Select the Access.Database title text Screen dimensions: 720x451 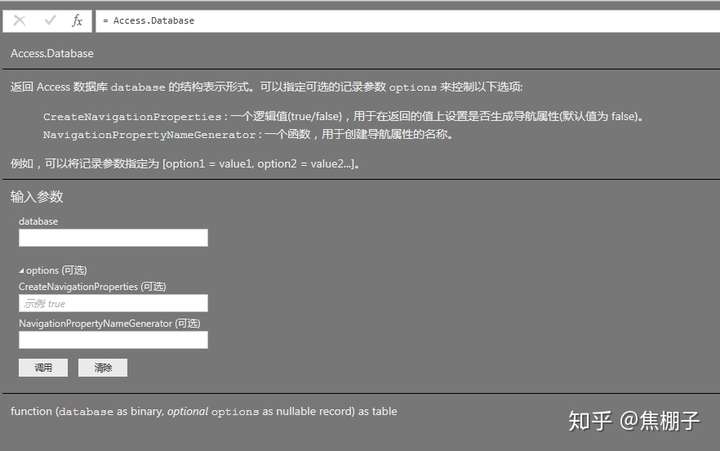click(x=52, y=53)
